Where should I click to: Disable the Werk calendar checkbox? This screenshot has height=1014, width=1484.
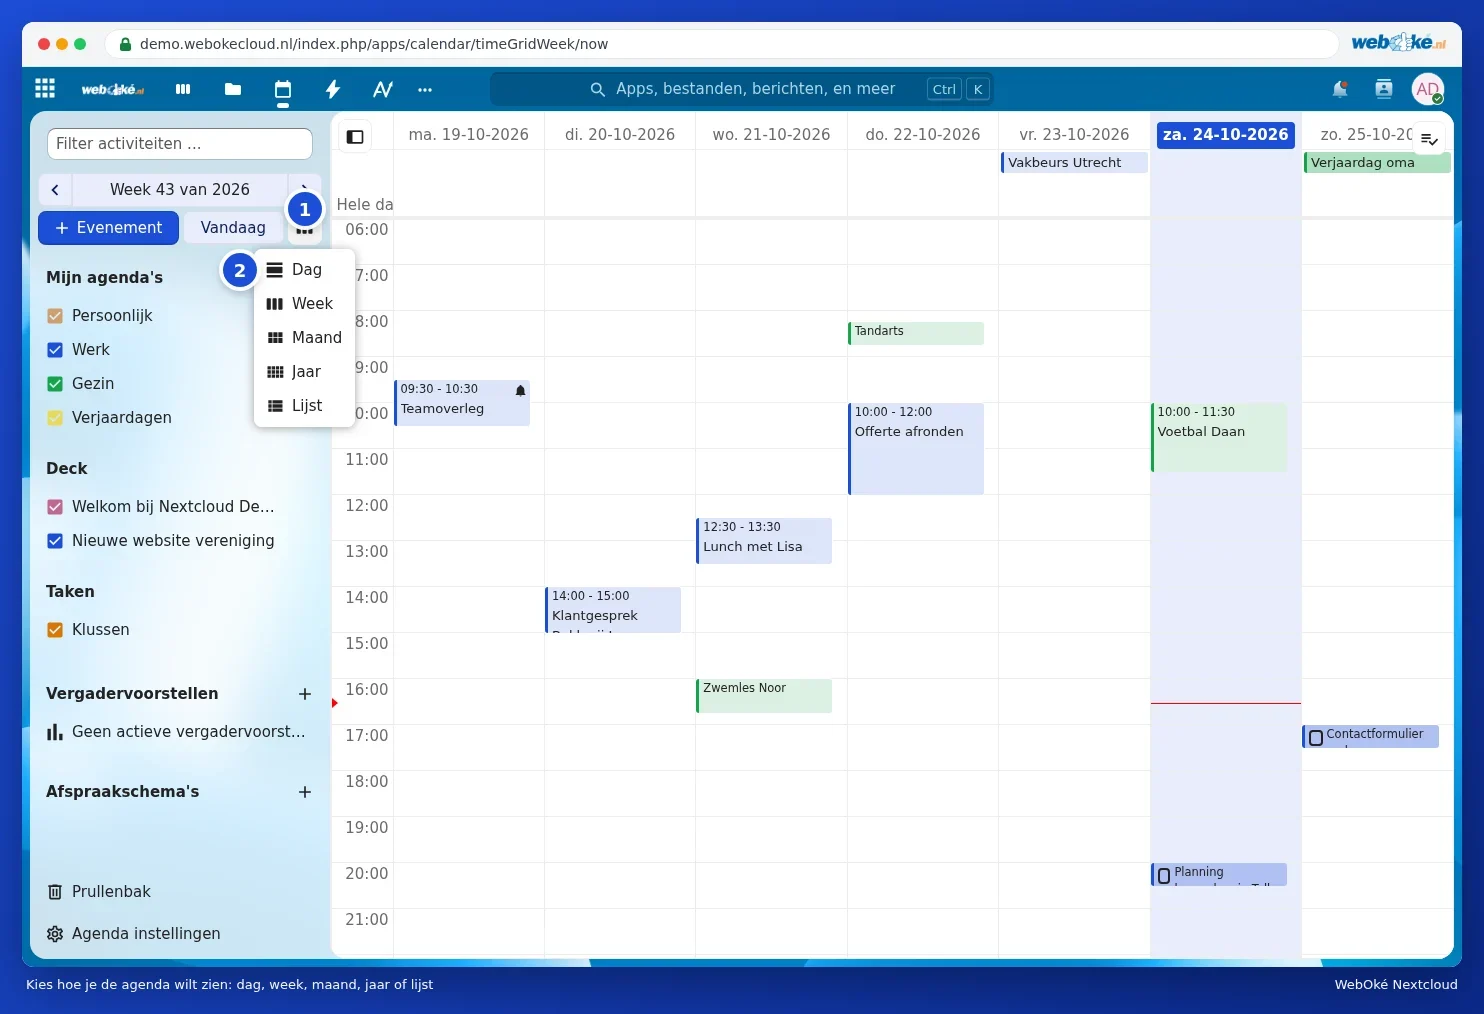(x=55, y=350)
